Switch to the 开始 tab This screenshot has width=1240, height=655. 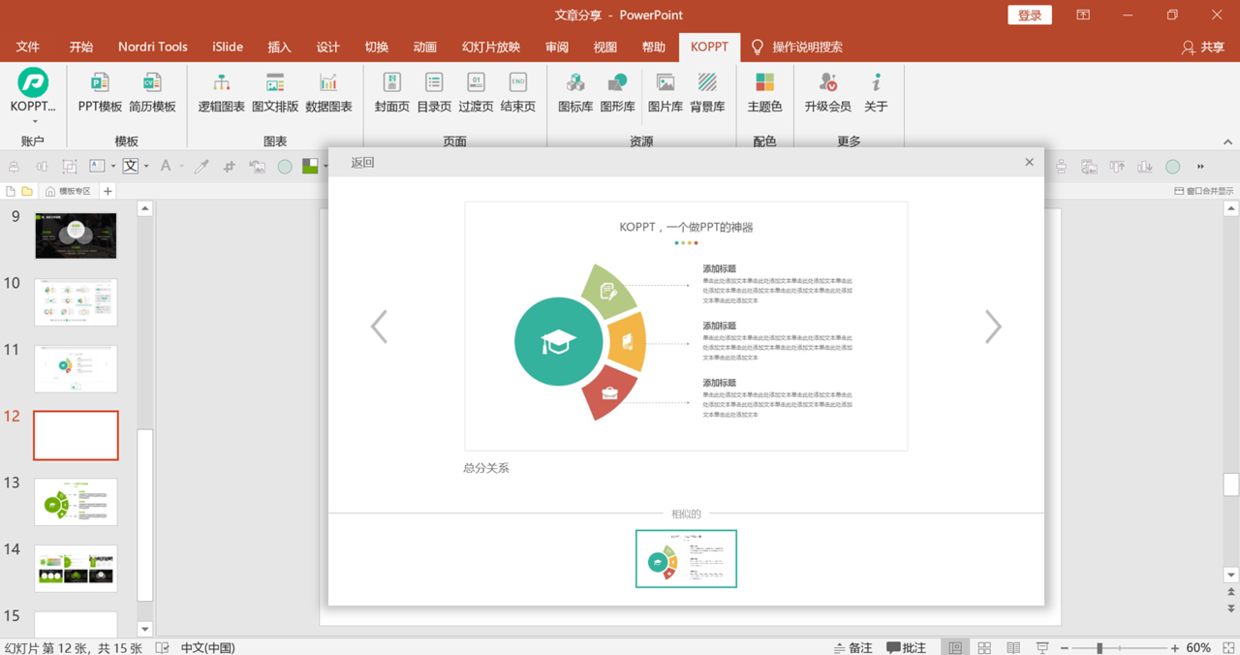(x=81, y=47)
